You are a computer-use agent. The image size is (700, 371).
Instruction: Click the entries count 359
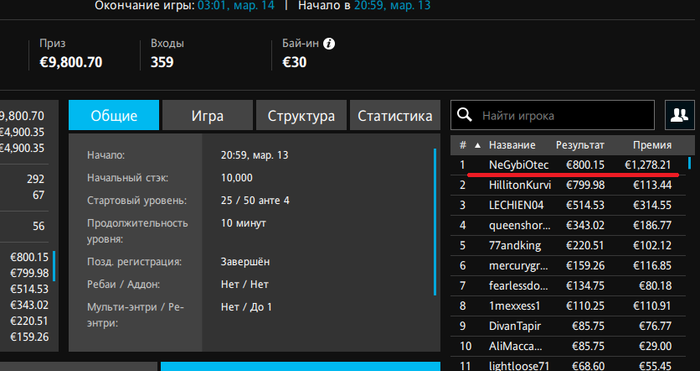pyautogui.click(x=162, y=62)
